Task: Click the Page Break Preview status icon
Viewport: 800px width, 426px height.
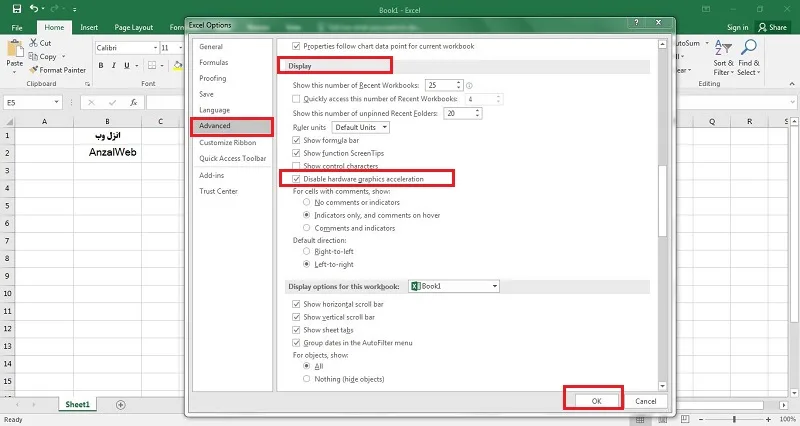Action: pyautogui.click(x=685, y=419)
